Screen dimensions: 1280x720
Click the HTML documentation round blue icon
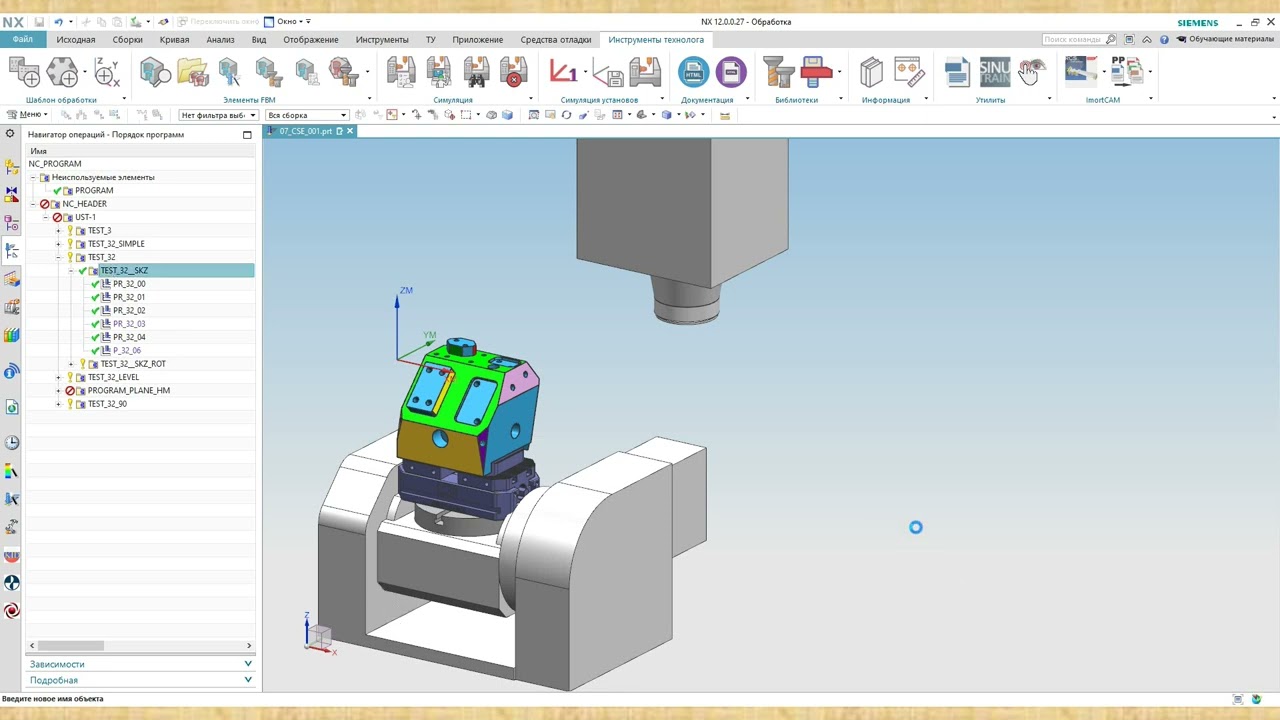pyautogui.click(x=693, y=72)
